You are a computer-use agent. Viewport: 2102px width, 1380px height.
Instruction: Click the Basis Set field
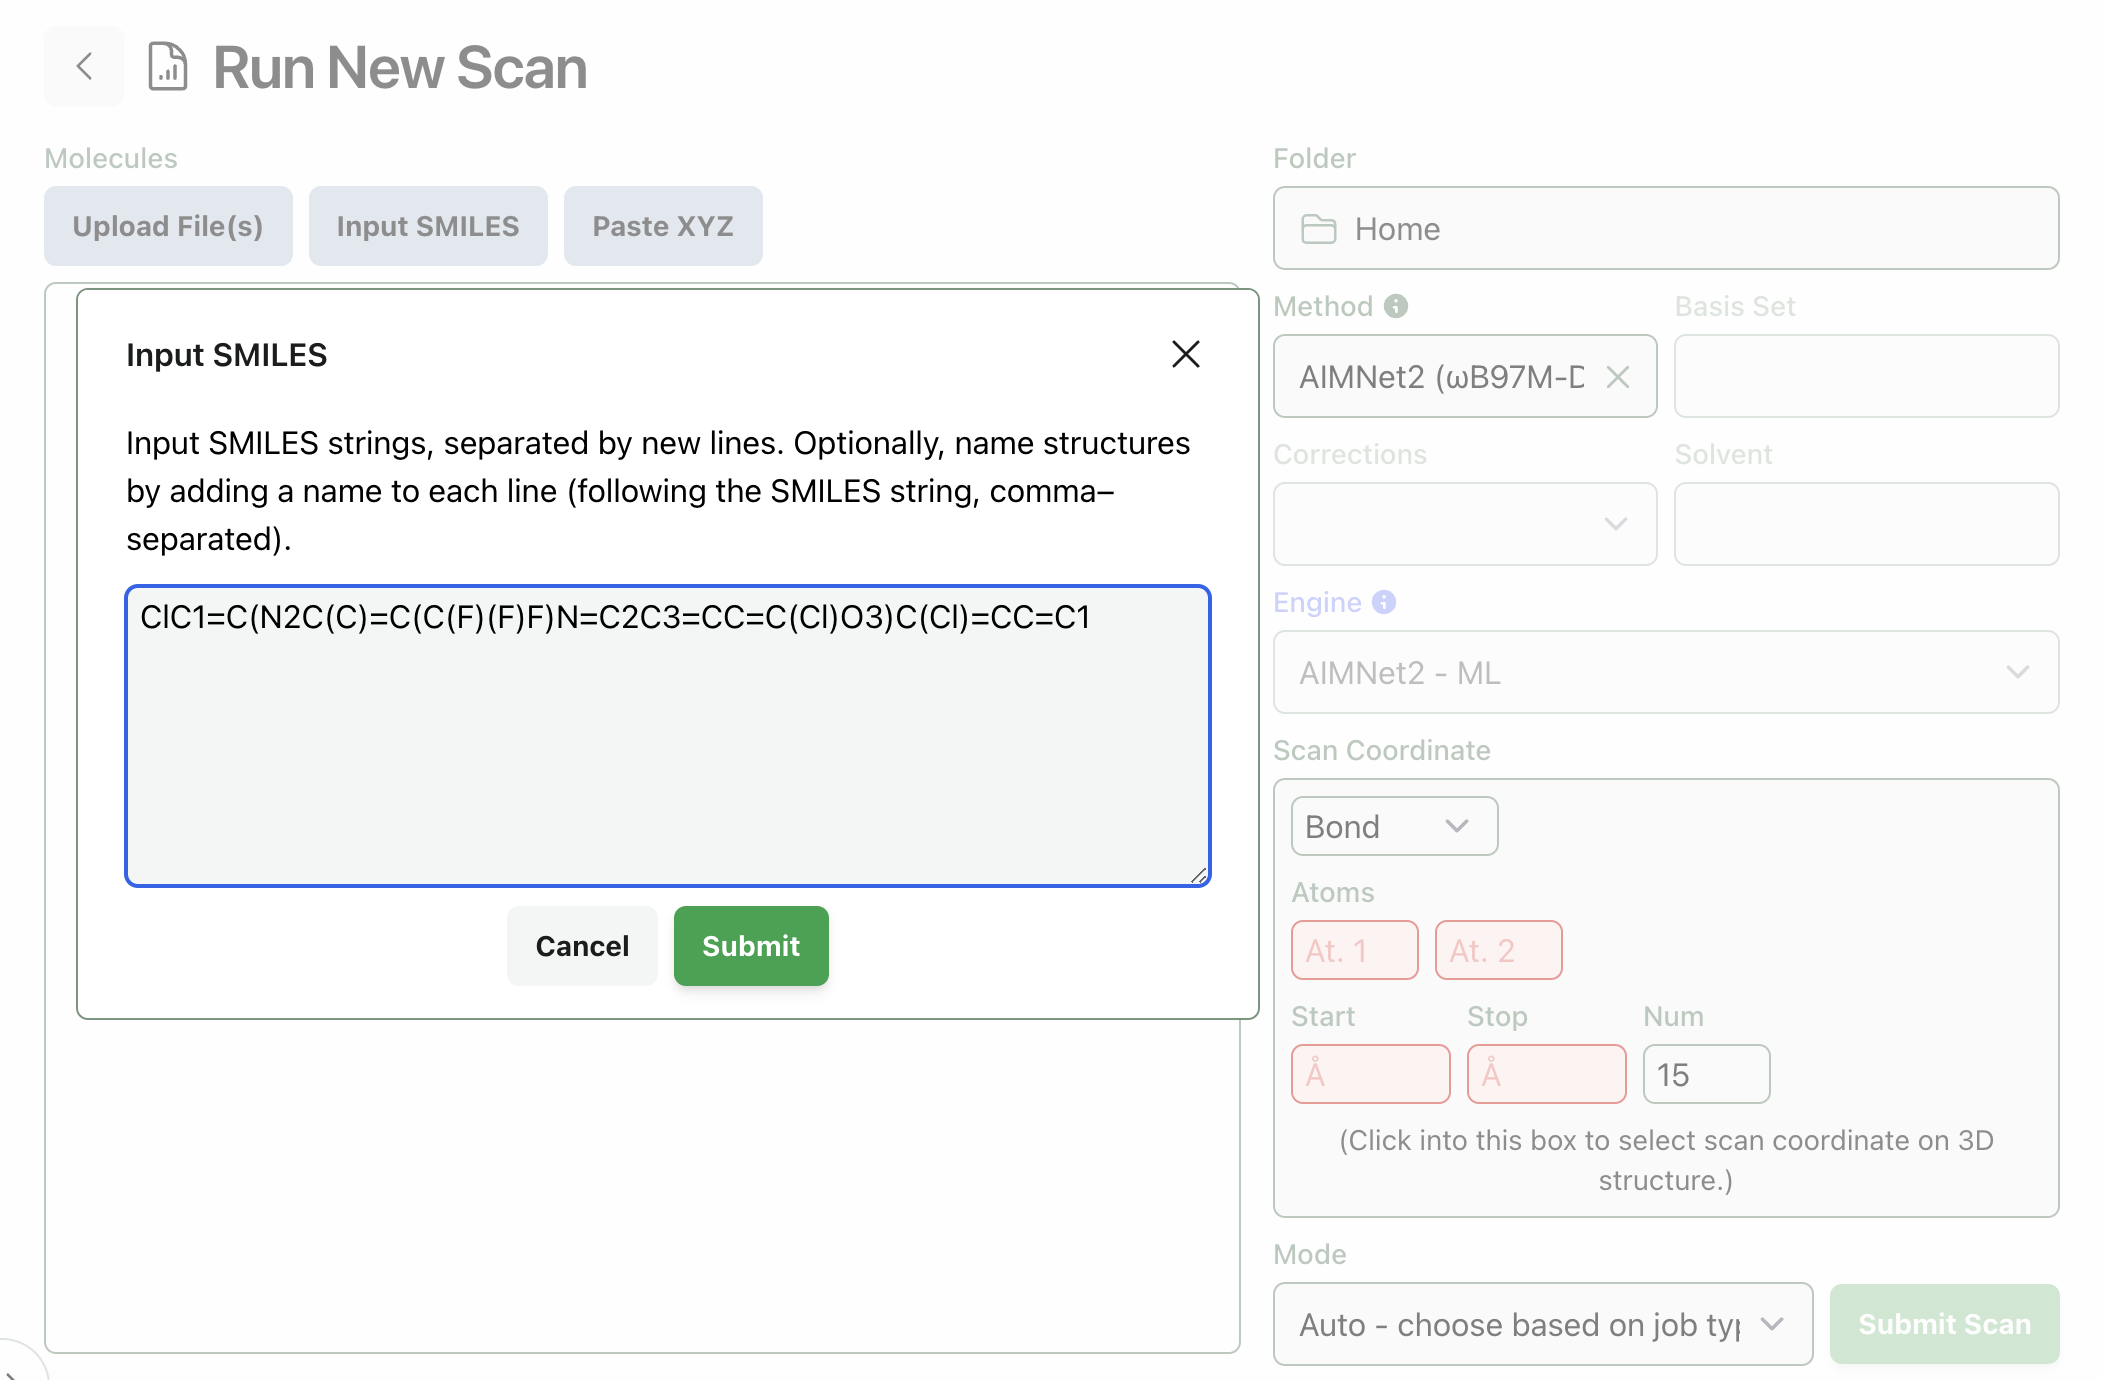click(x=1866, y=377)
